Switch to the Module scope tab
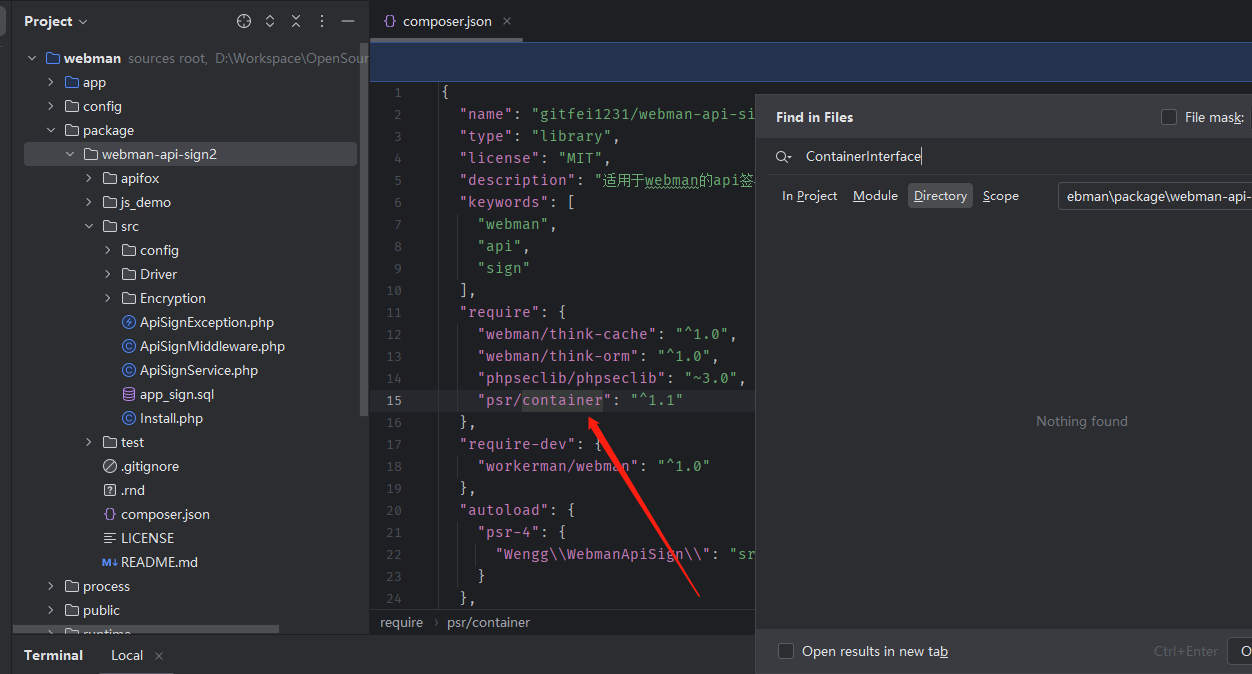Viewport: 1252px width, 674px height. tap(875, 196)
